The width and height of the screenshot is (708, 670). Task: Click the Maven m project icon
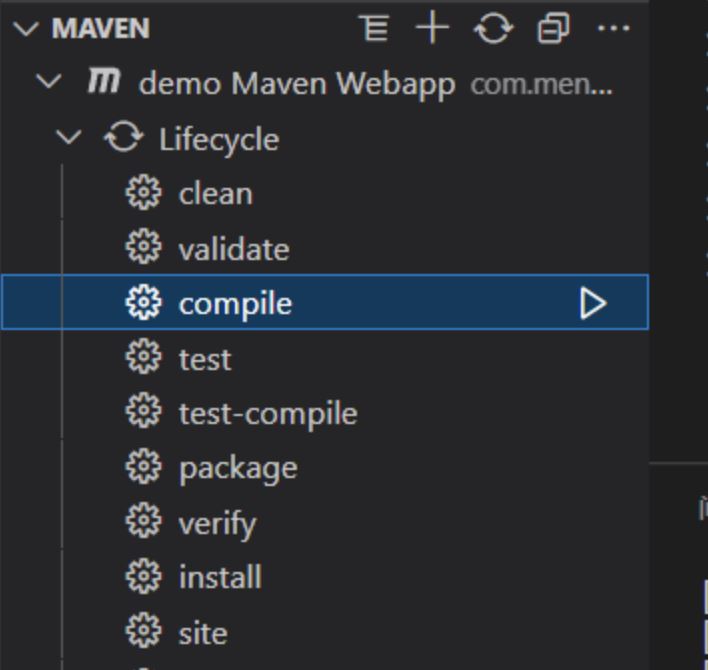point(104,80)
